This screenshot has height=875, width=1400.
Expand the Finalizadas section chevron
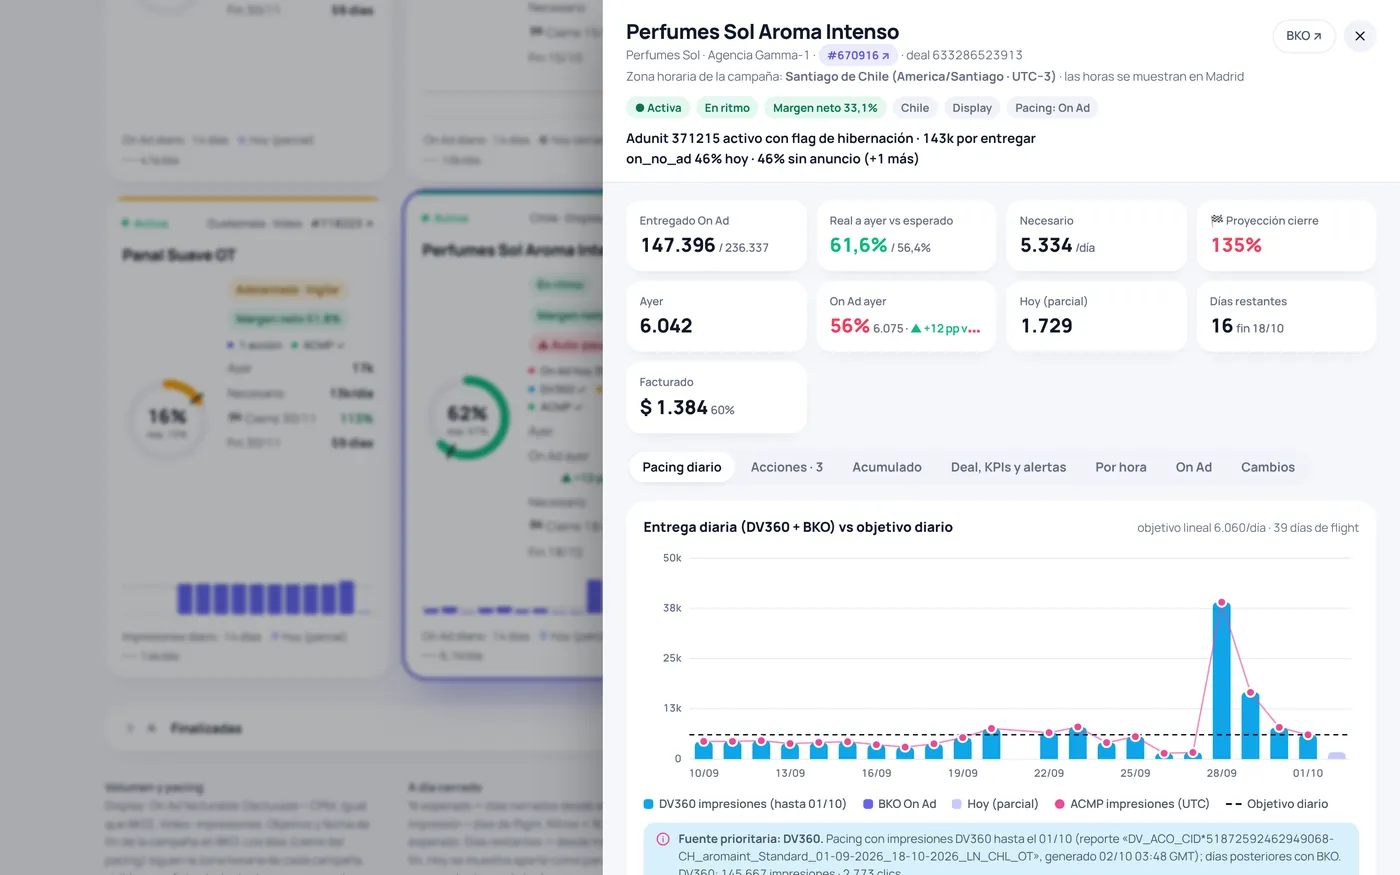130,728
